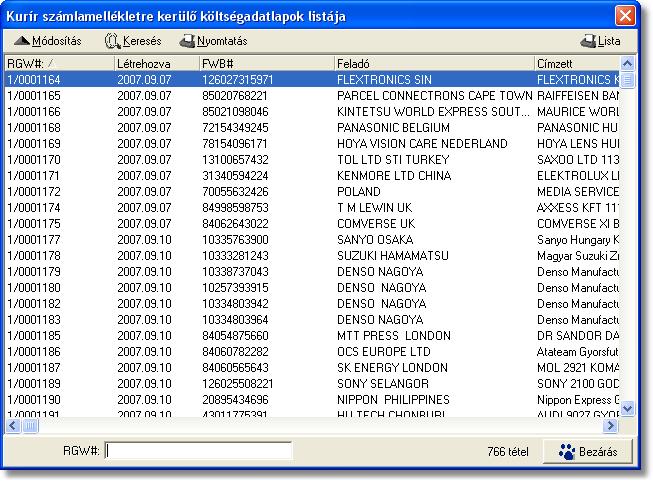653x482 pixels.
Task: Select row 1/0001171
Action: pos(312,175)
